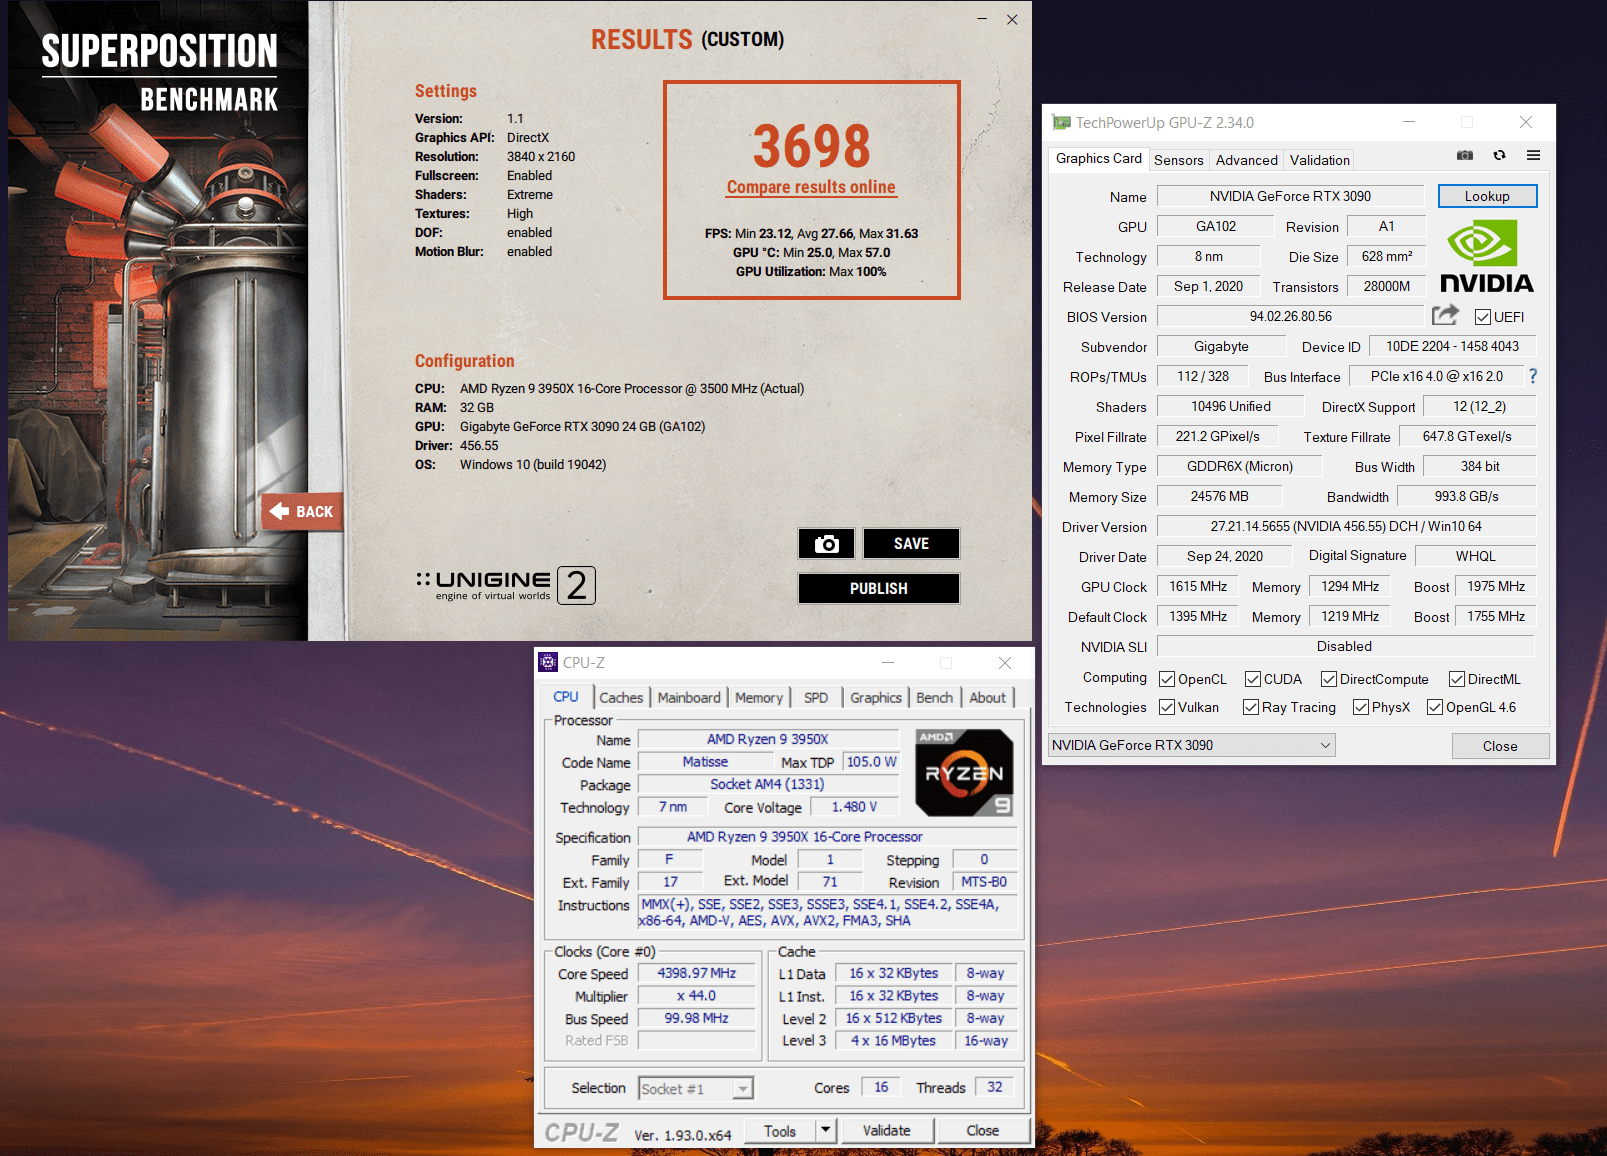This screenshot has height=1156, width=1607.
Task: Open the About tab in CPU-Z
Action: (x=987, y=697)
